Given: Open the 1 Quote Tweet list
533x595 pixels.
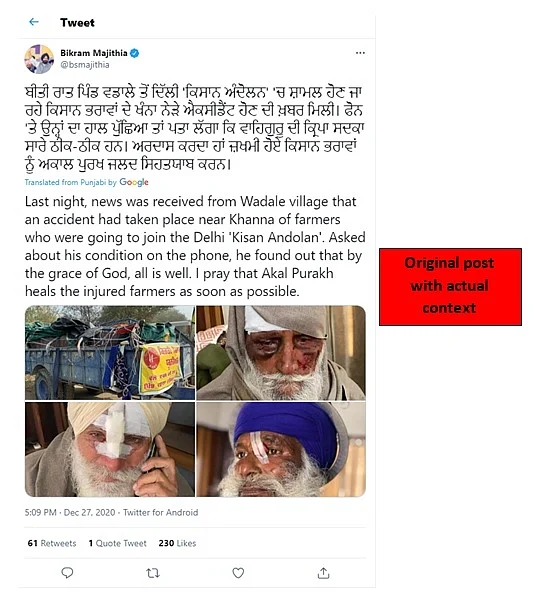Looking at the screenshot, I should 117,543.
